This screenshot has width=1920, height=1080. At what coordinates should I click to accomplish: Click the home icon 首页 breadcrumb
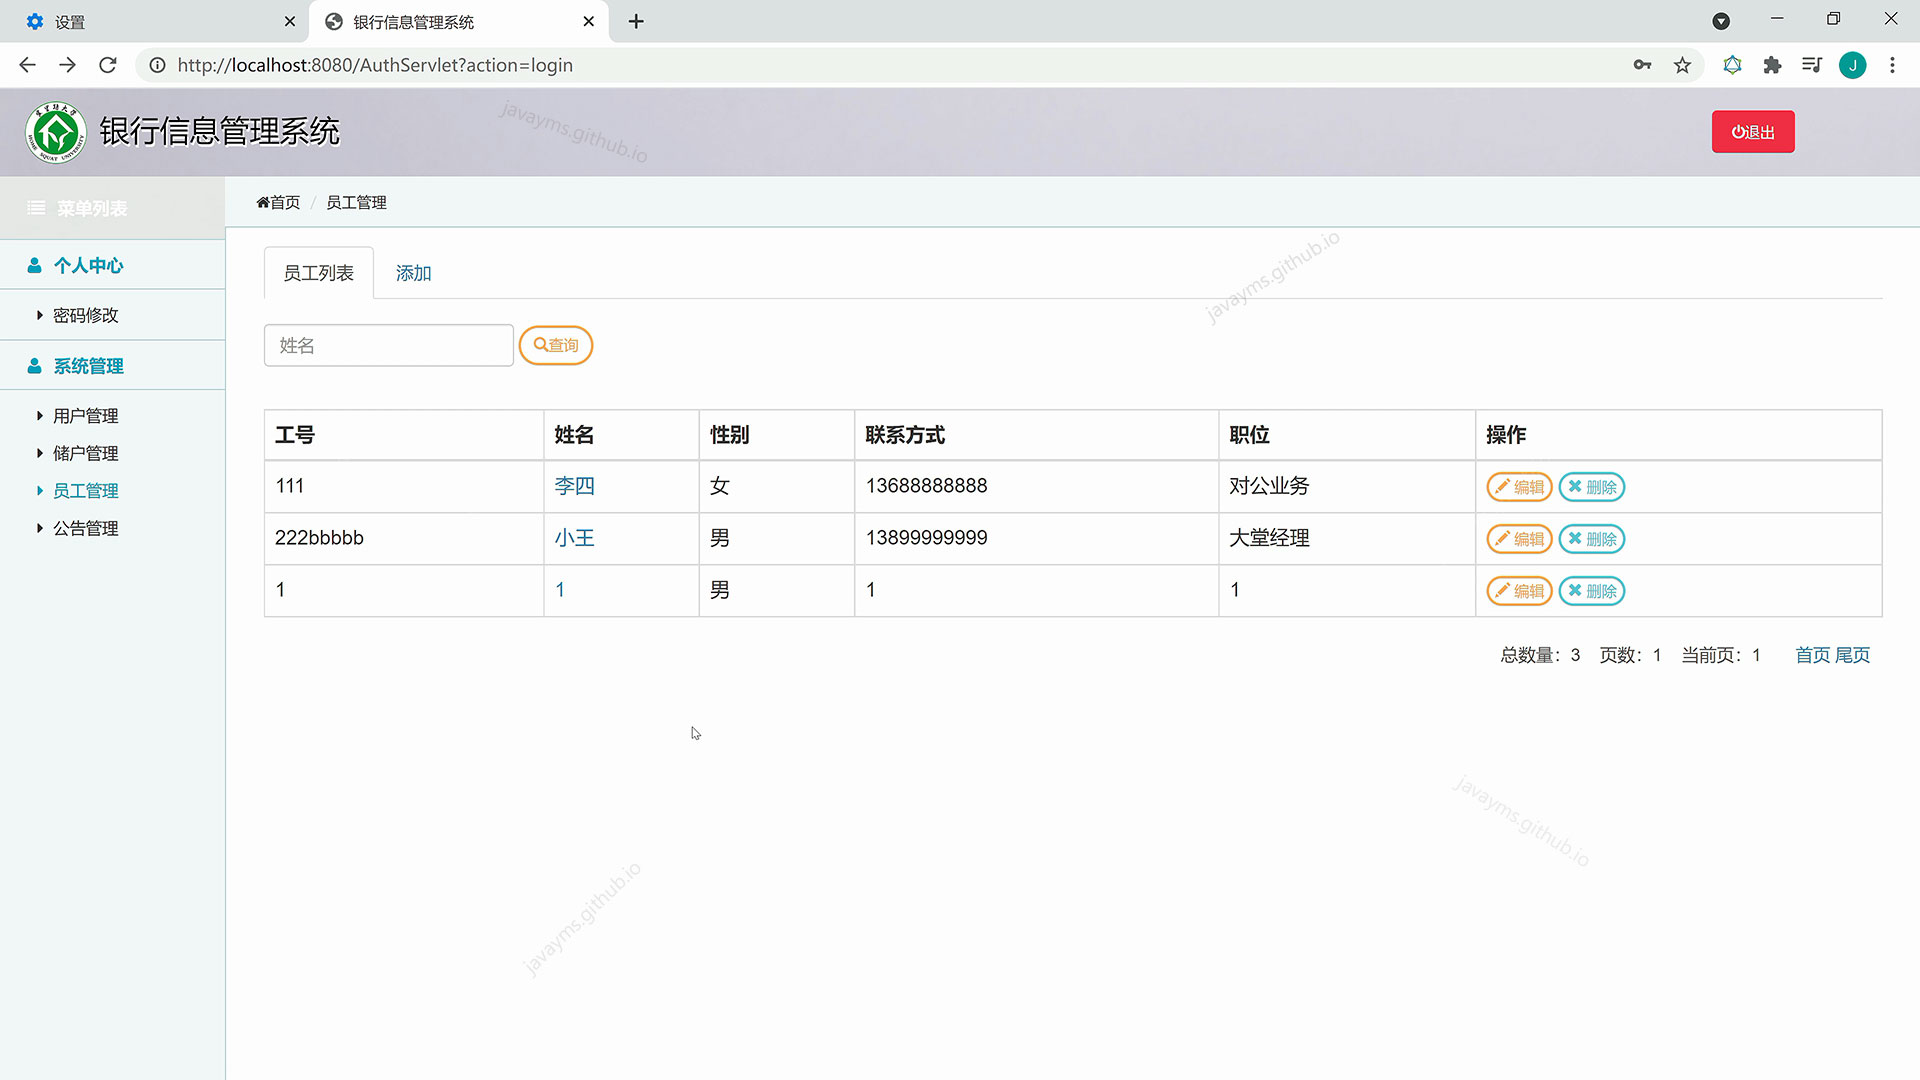pyautogui.click(x=278, y=202)
